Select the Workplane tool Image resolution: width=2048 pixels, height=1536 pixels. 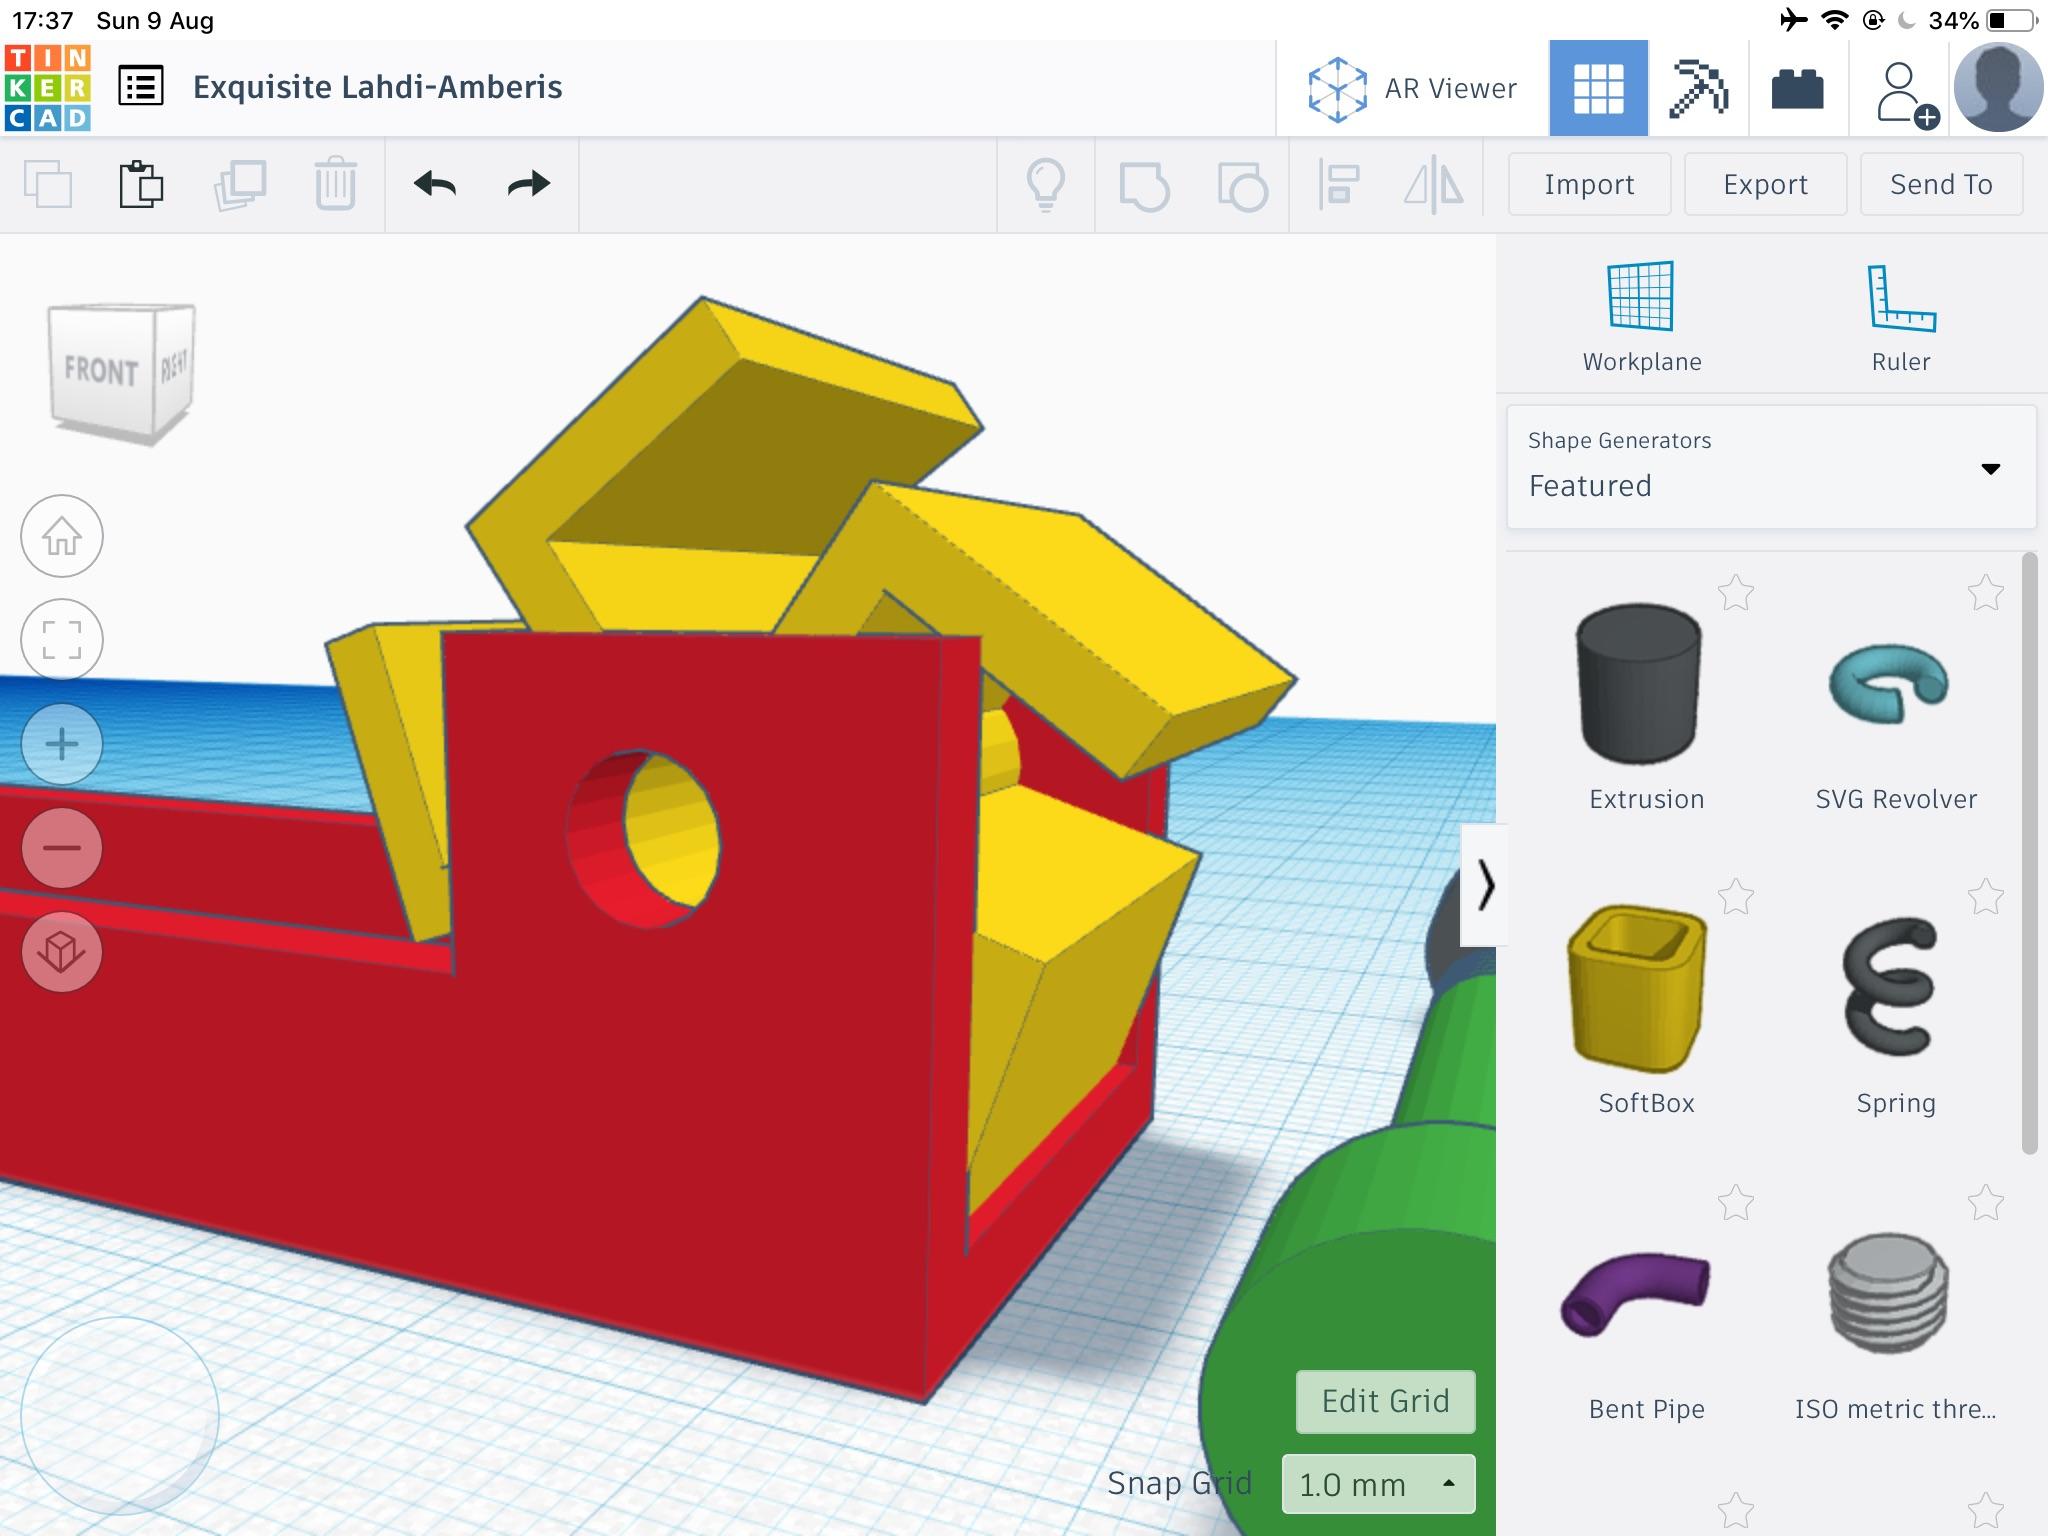[x=1641, y=318]
